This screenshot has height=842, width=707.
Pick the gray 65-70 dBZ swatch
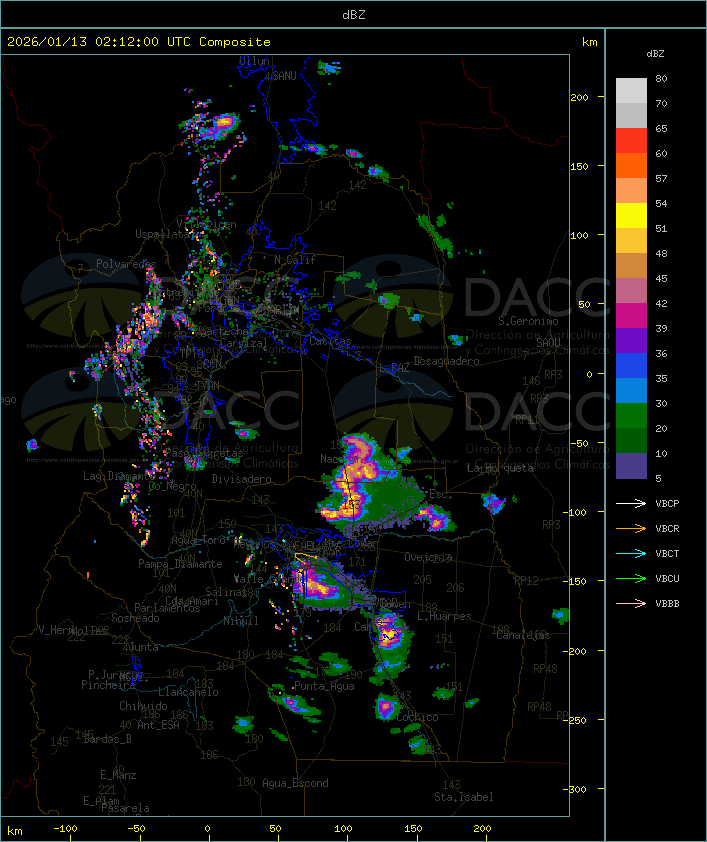631,115
